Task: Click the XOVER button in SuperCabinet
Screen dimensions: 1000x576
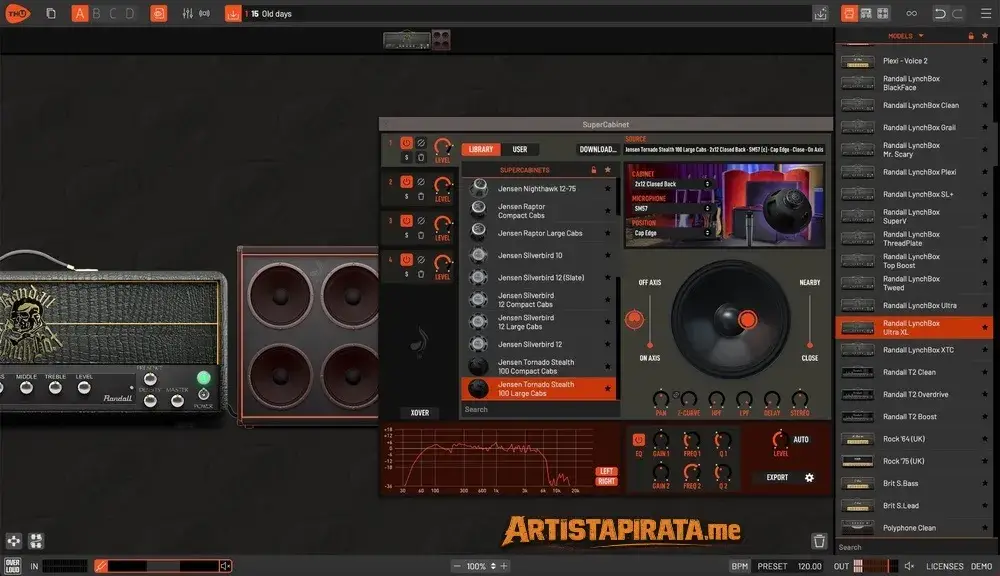Action: [x=420, y=412]
